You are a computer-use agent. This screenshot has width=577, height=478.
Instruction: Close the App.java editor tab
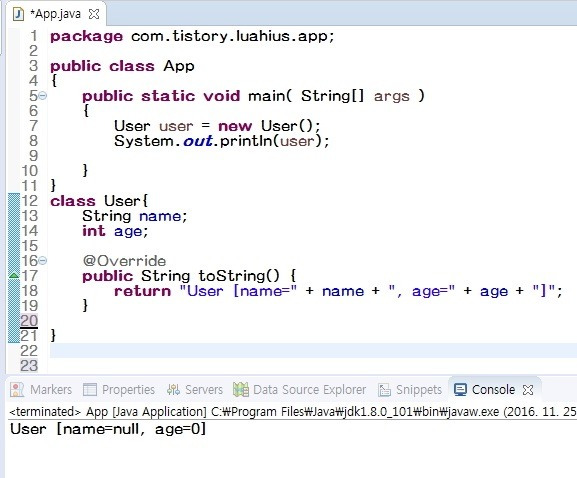tap(94, 14)
